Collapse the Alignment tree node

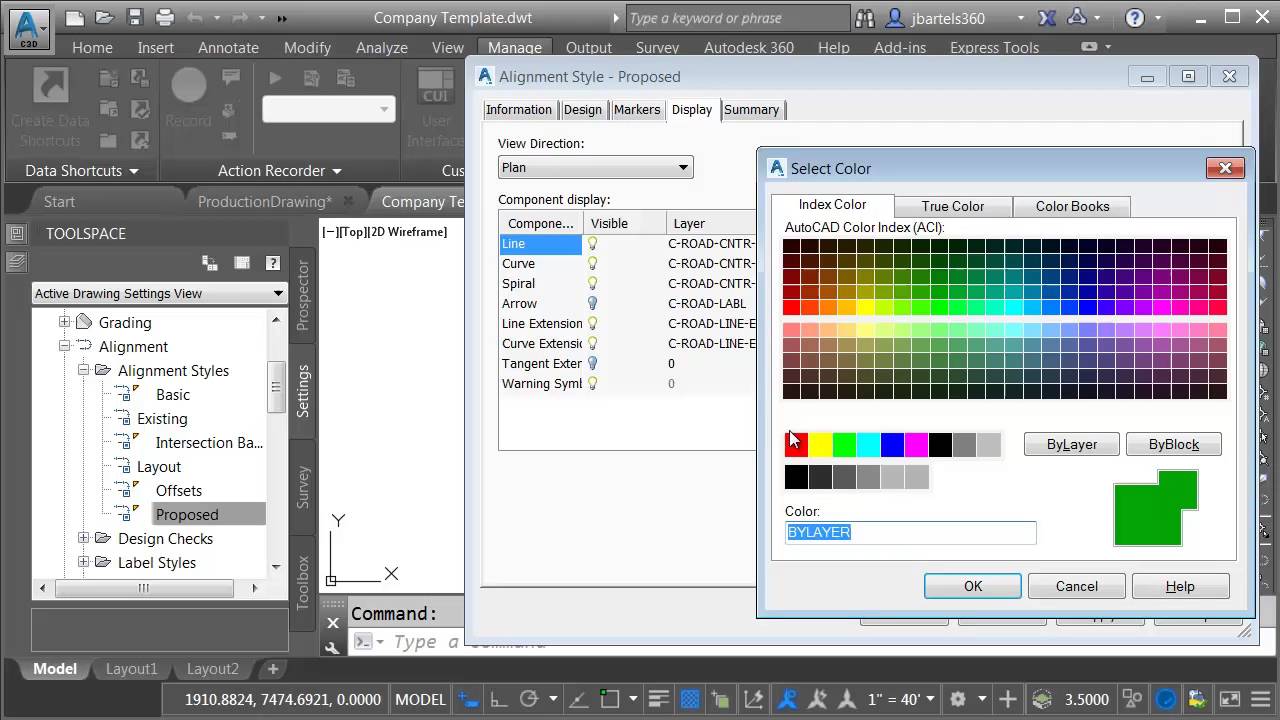64,346
